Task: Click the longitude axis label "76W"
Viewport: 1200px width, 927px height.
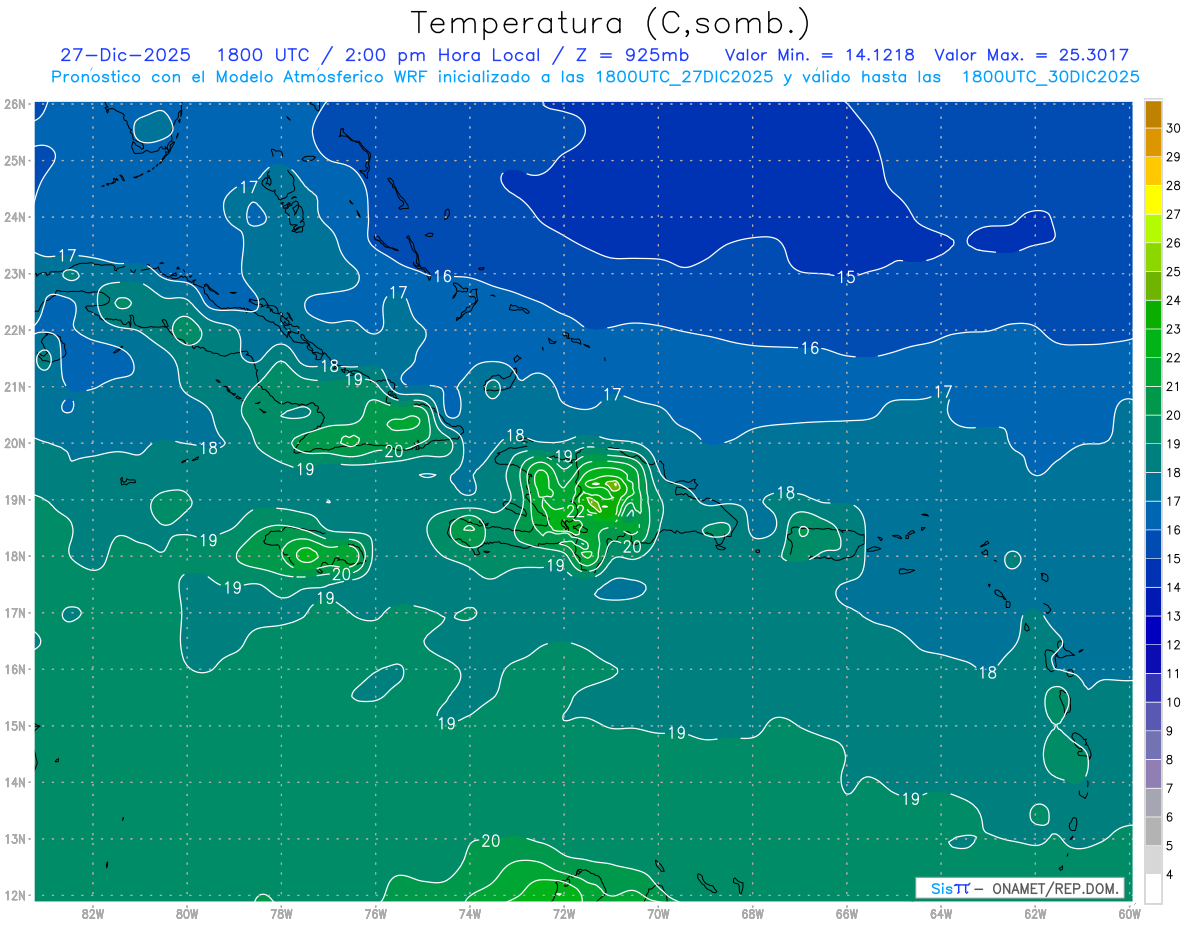Action: (x=375, y=912)
